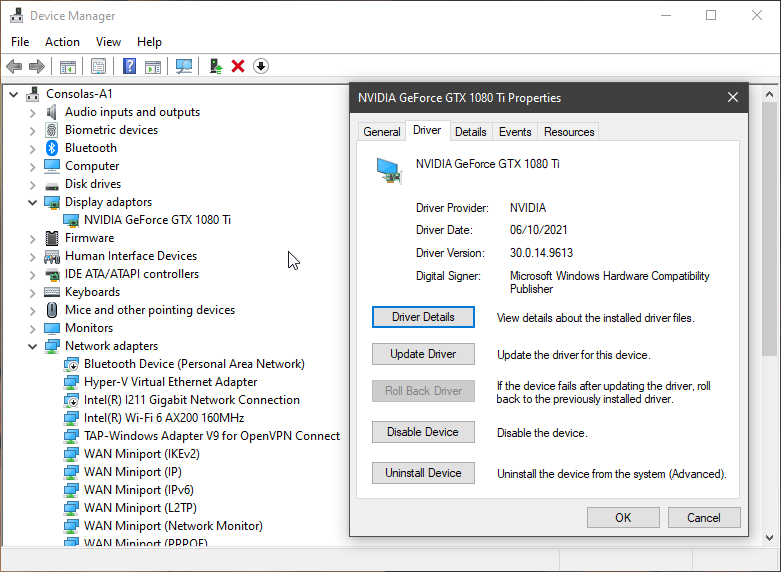The image size is (781, 572).
Task: Click the Hyper-V Virtual Ethernet Adapter icon
Action: pos(71,382)
